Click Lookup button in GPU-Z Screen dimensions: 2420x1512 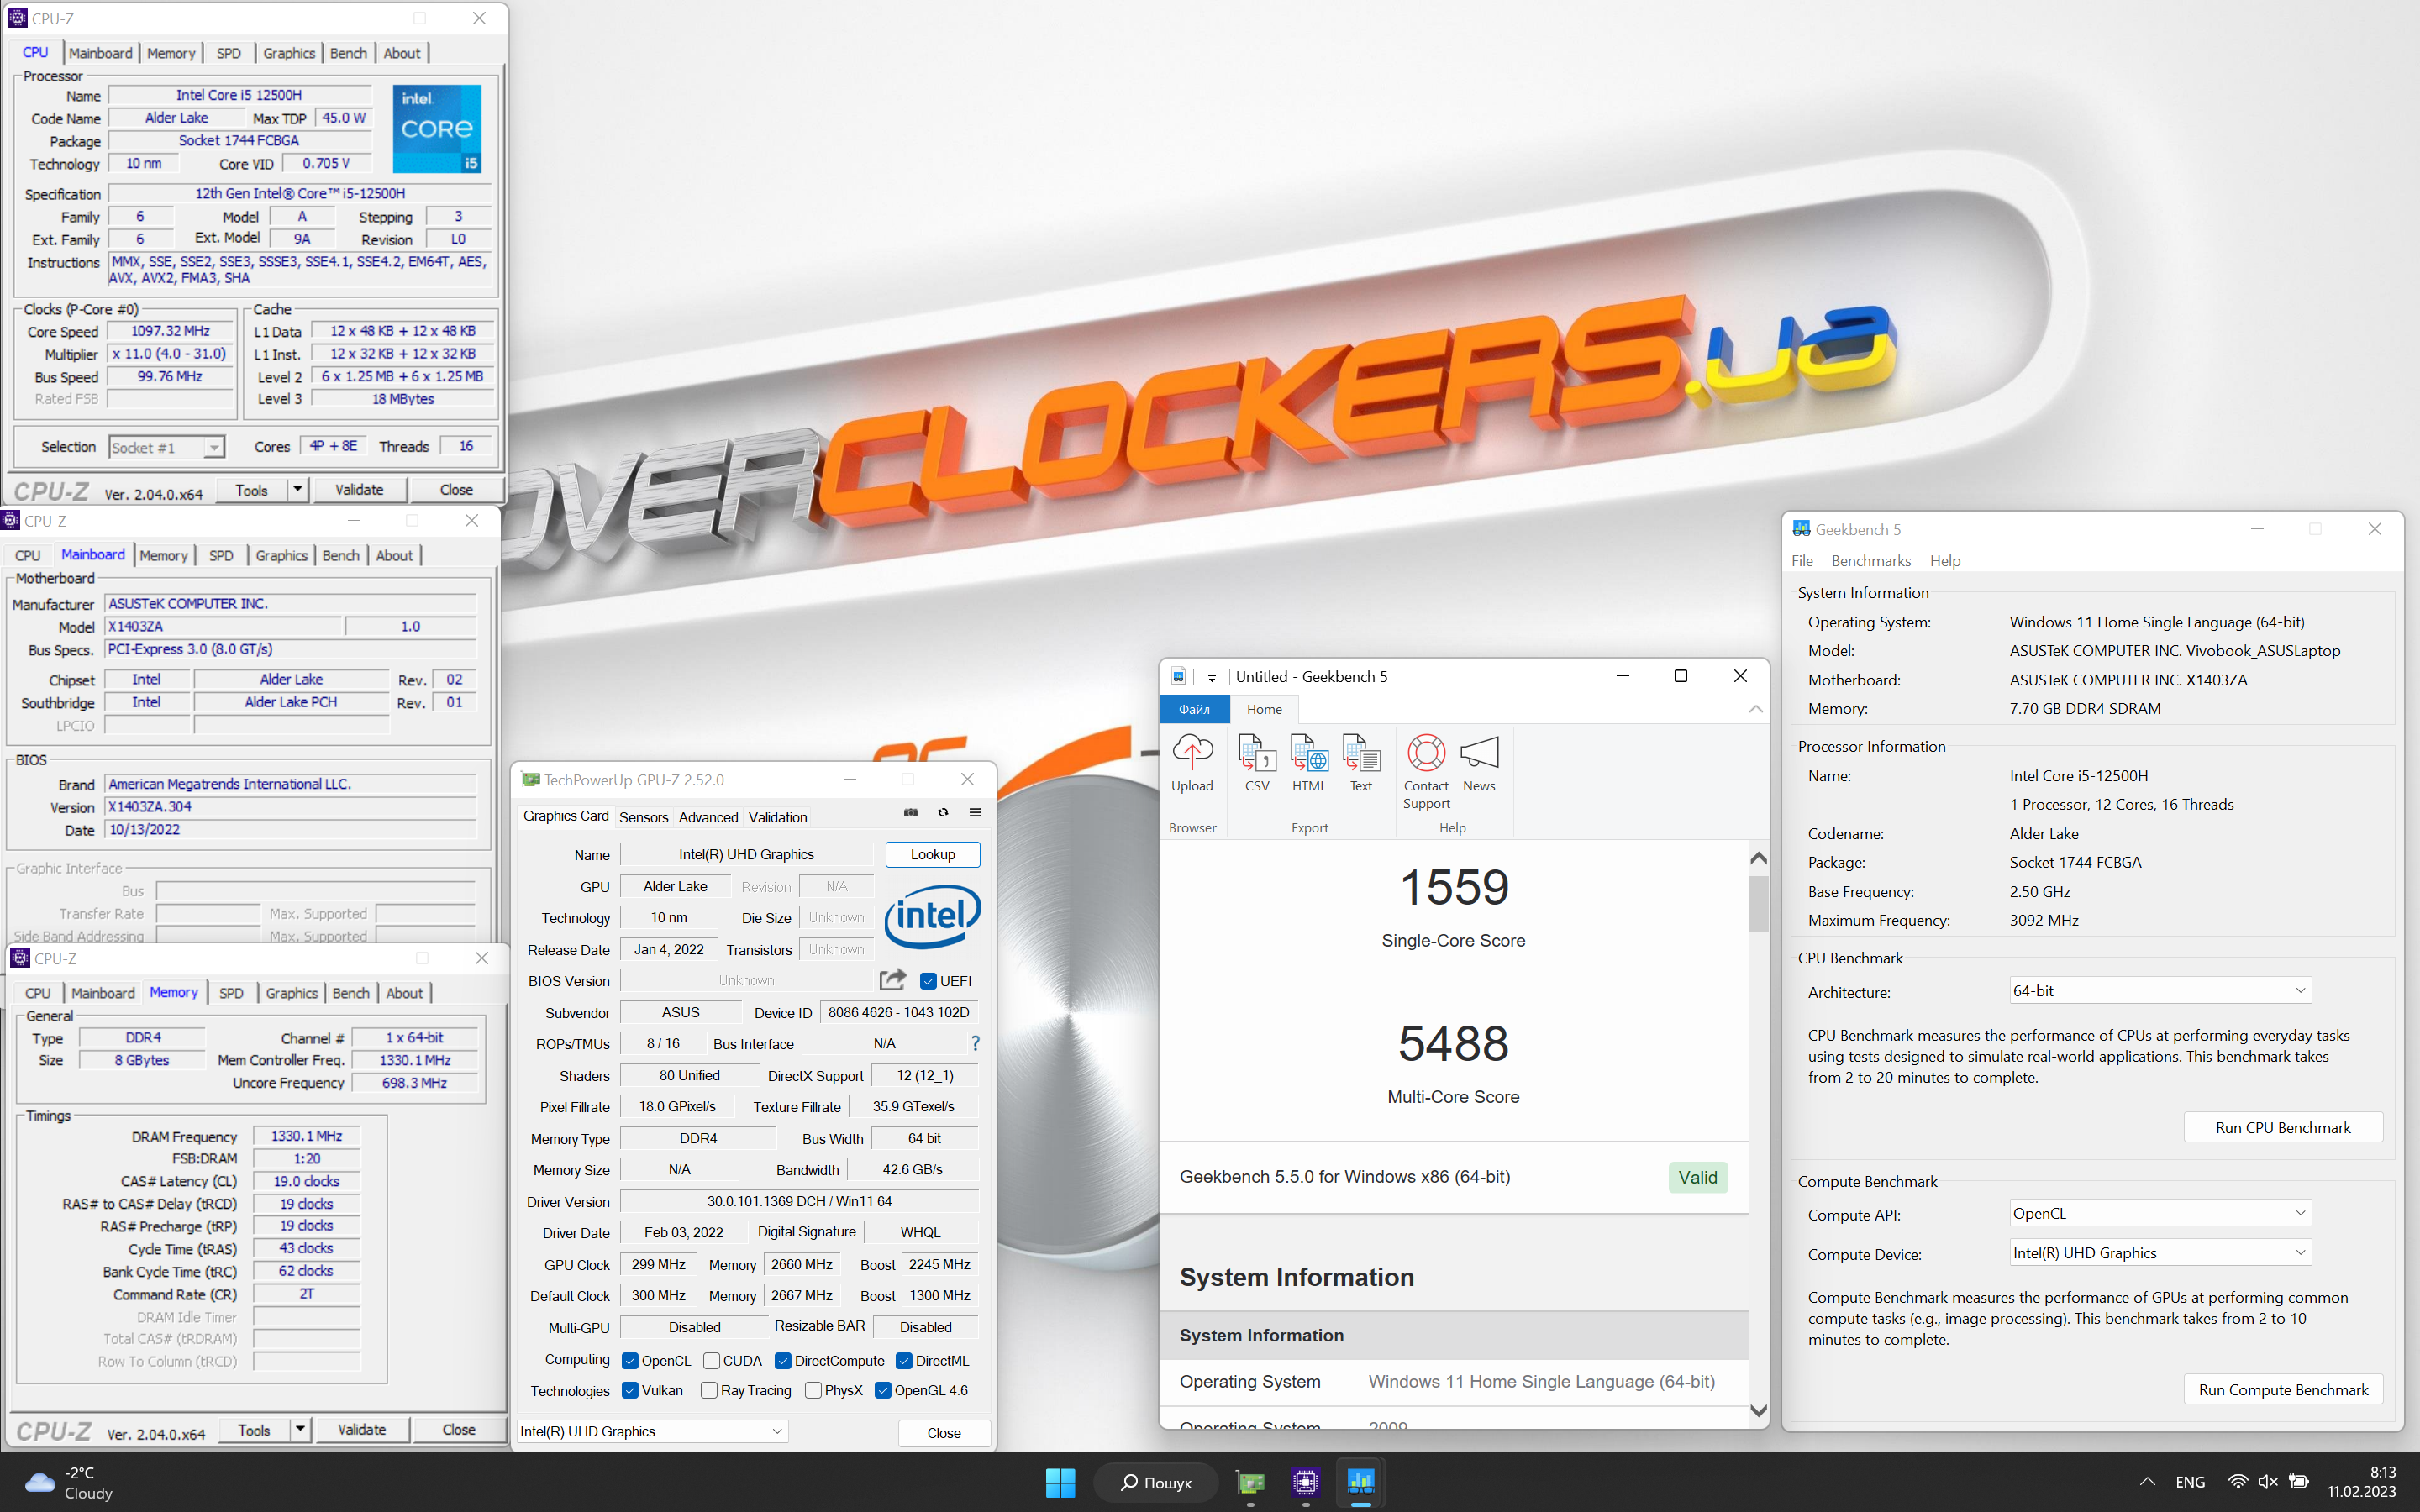tap(932, 854)
